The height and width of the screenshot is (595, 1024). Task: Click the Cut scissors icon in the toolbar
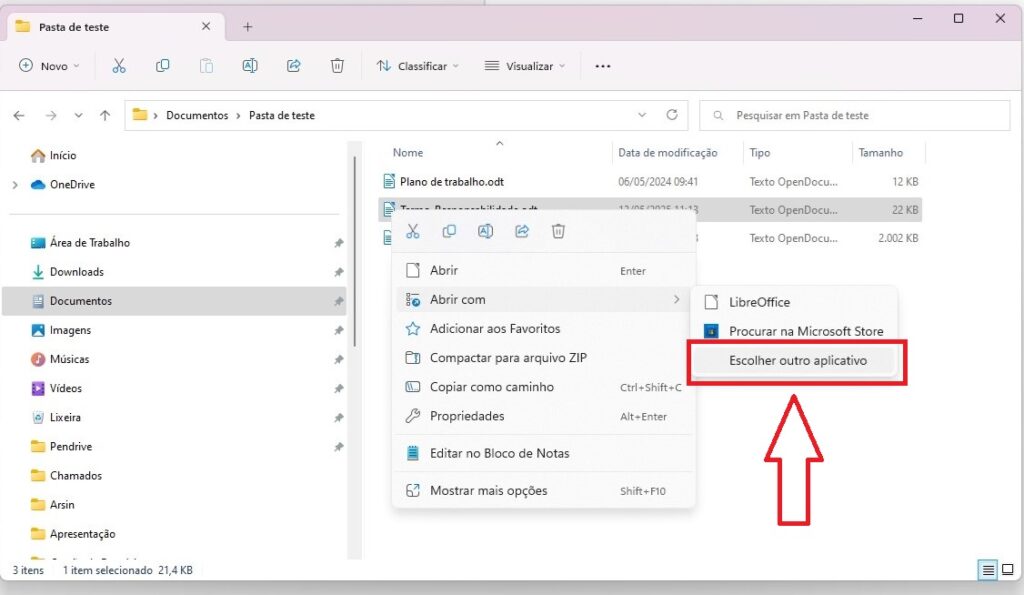119,66
